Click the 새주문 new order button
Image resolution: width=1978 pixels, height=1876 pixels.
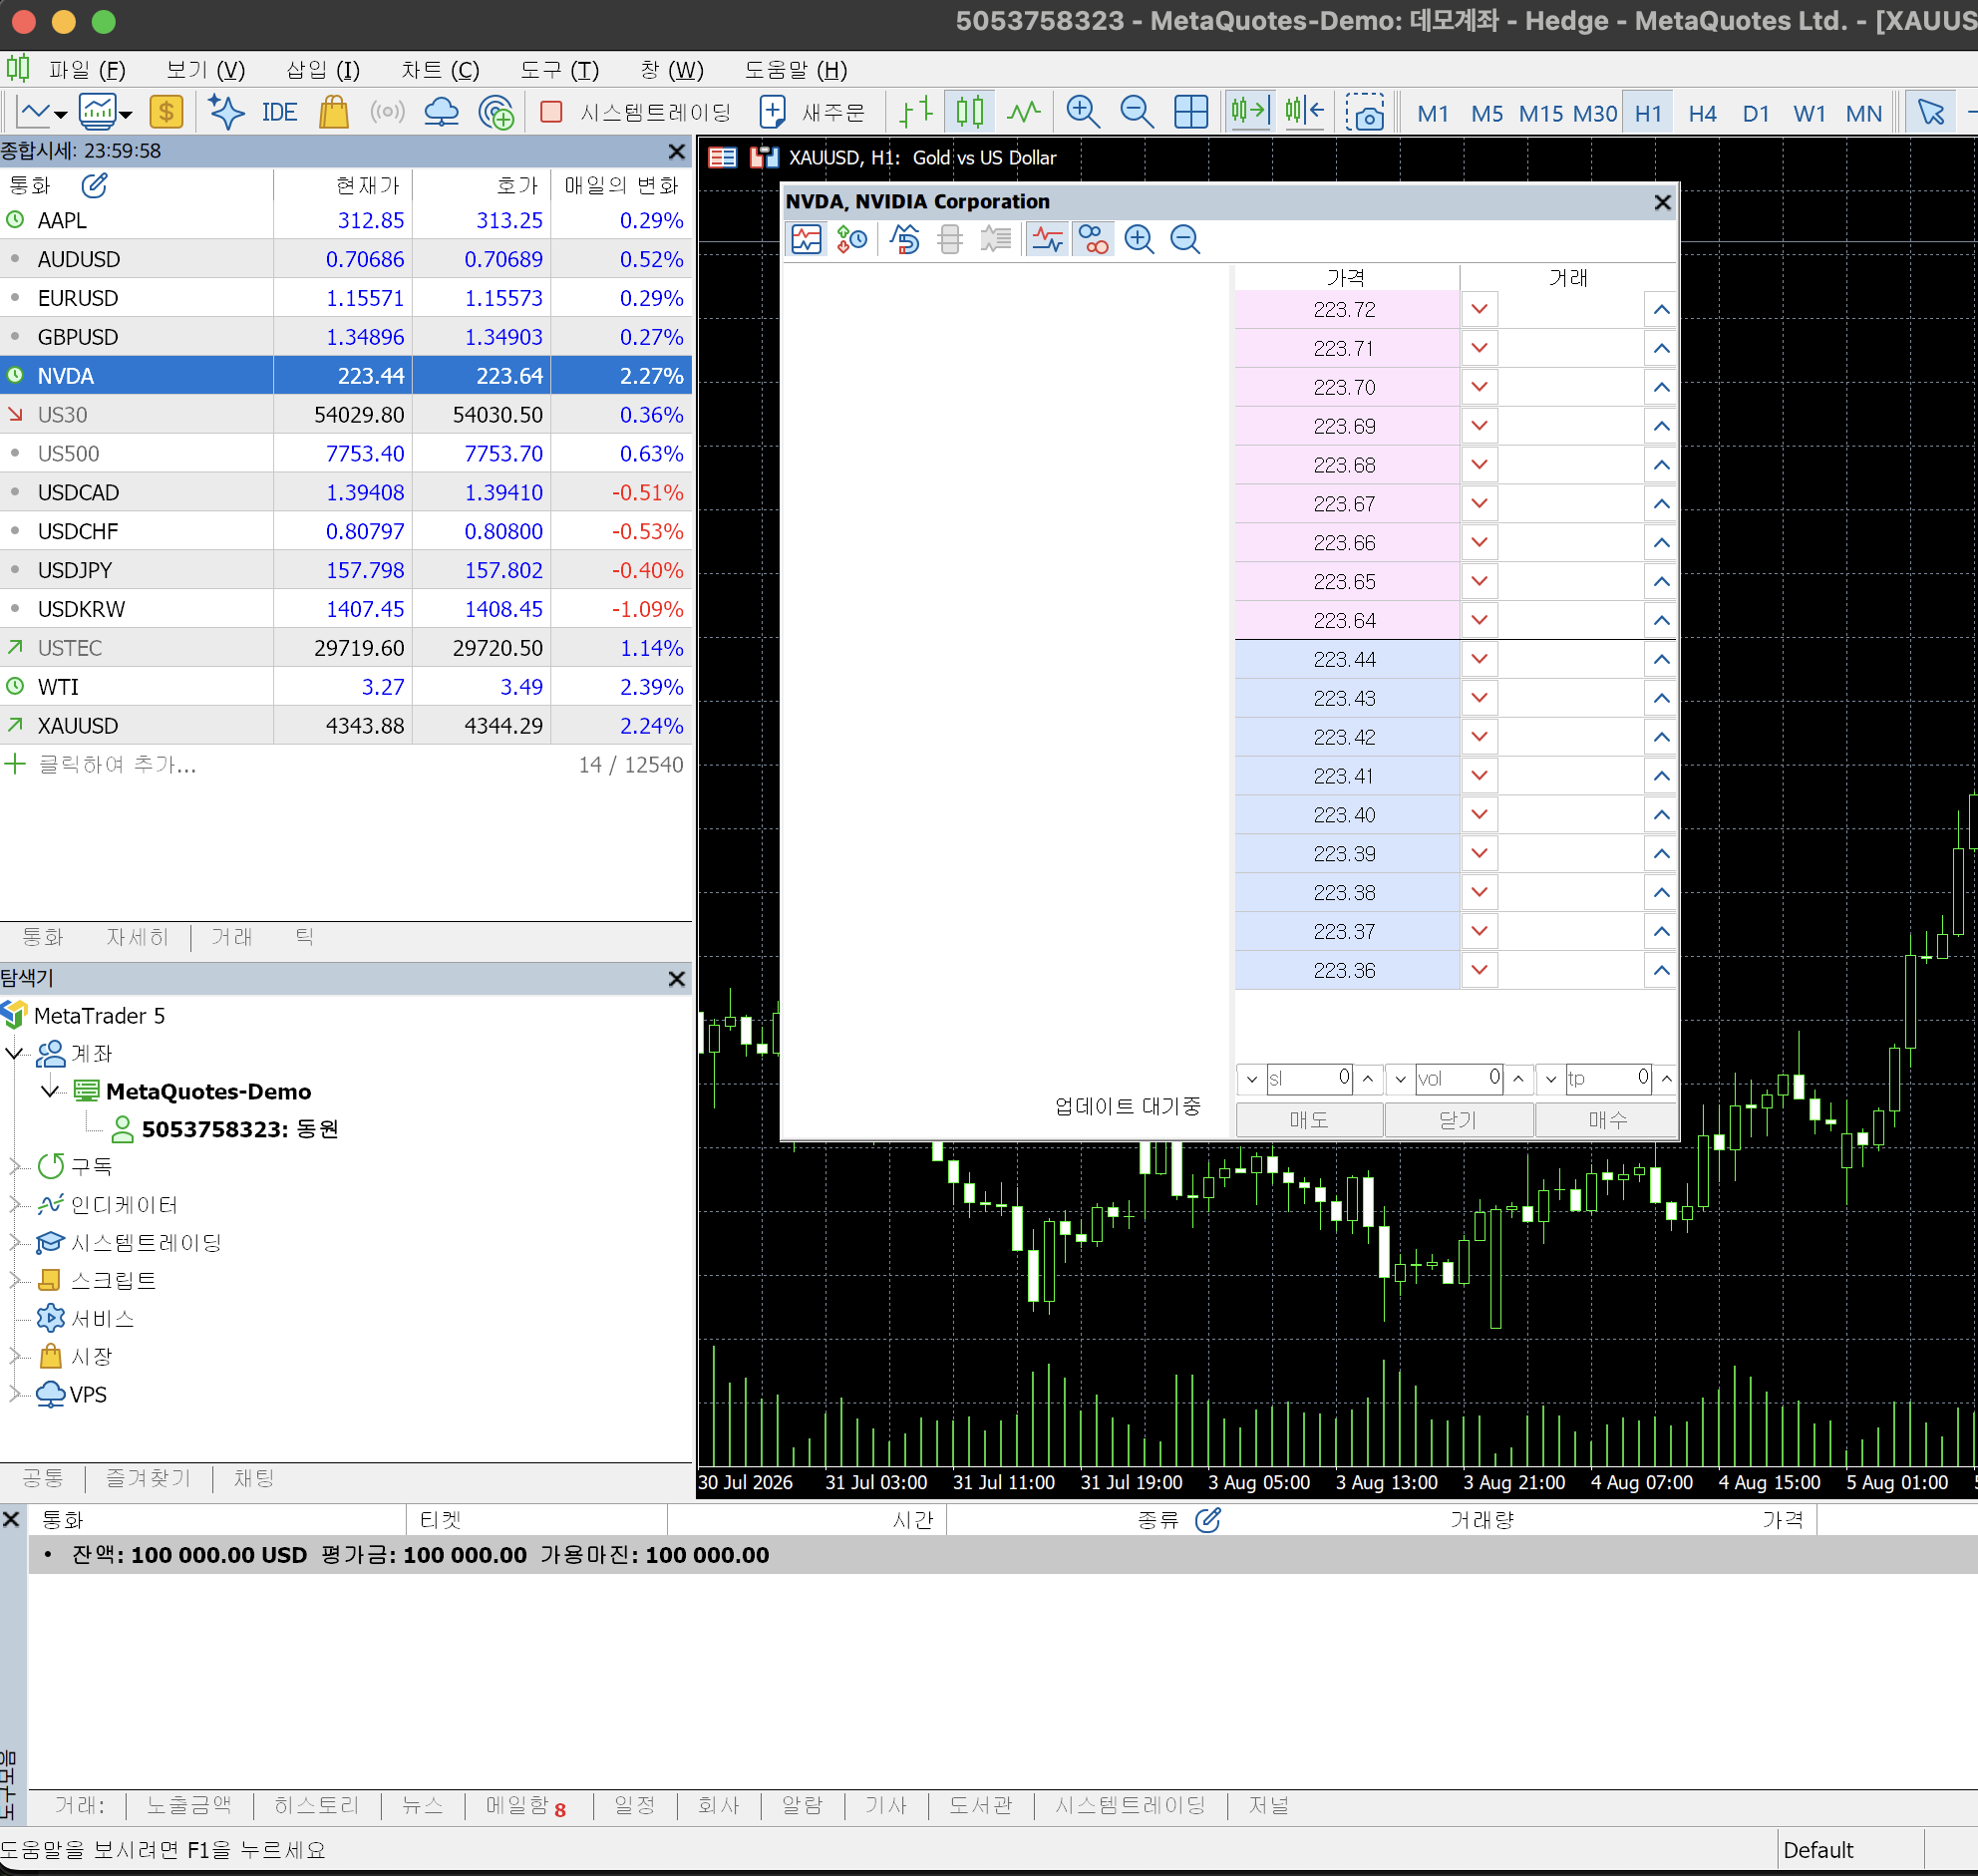coord(813,112)
